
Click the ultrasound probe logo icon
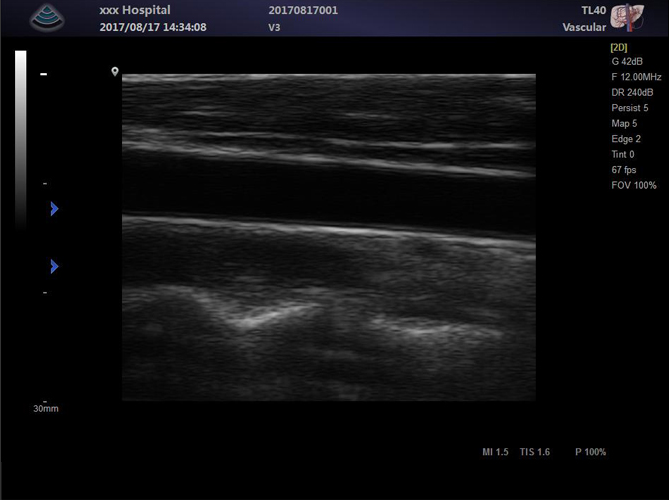[x=47, y=18]
